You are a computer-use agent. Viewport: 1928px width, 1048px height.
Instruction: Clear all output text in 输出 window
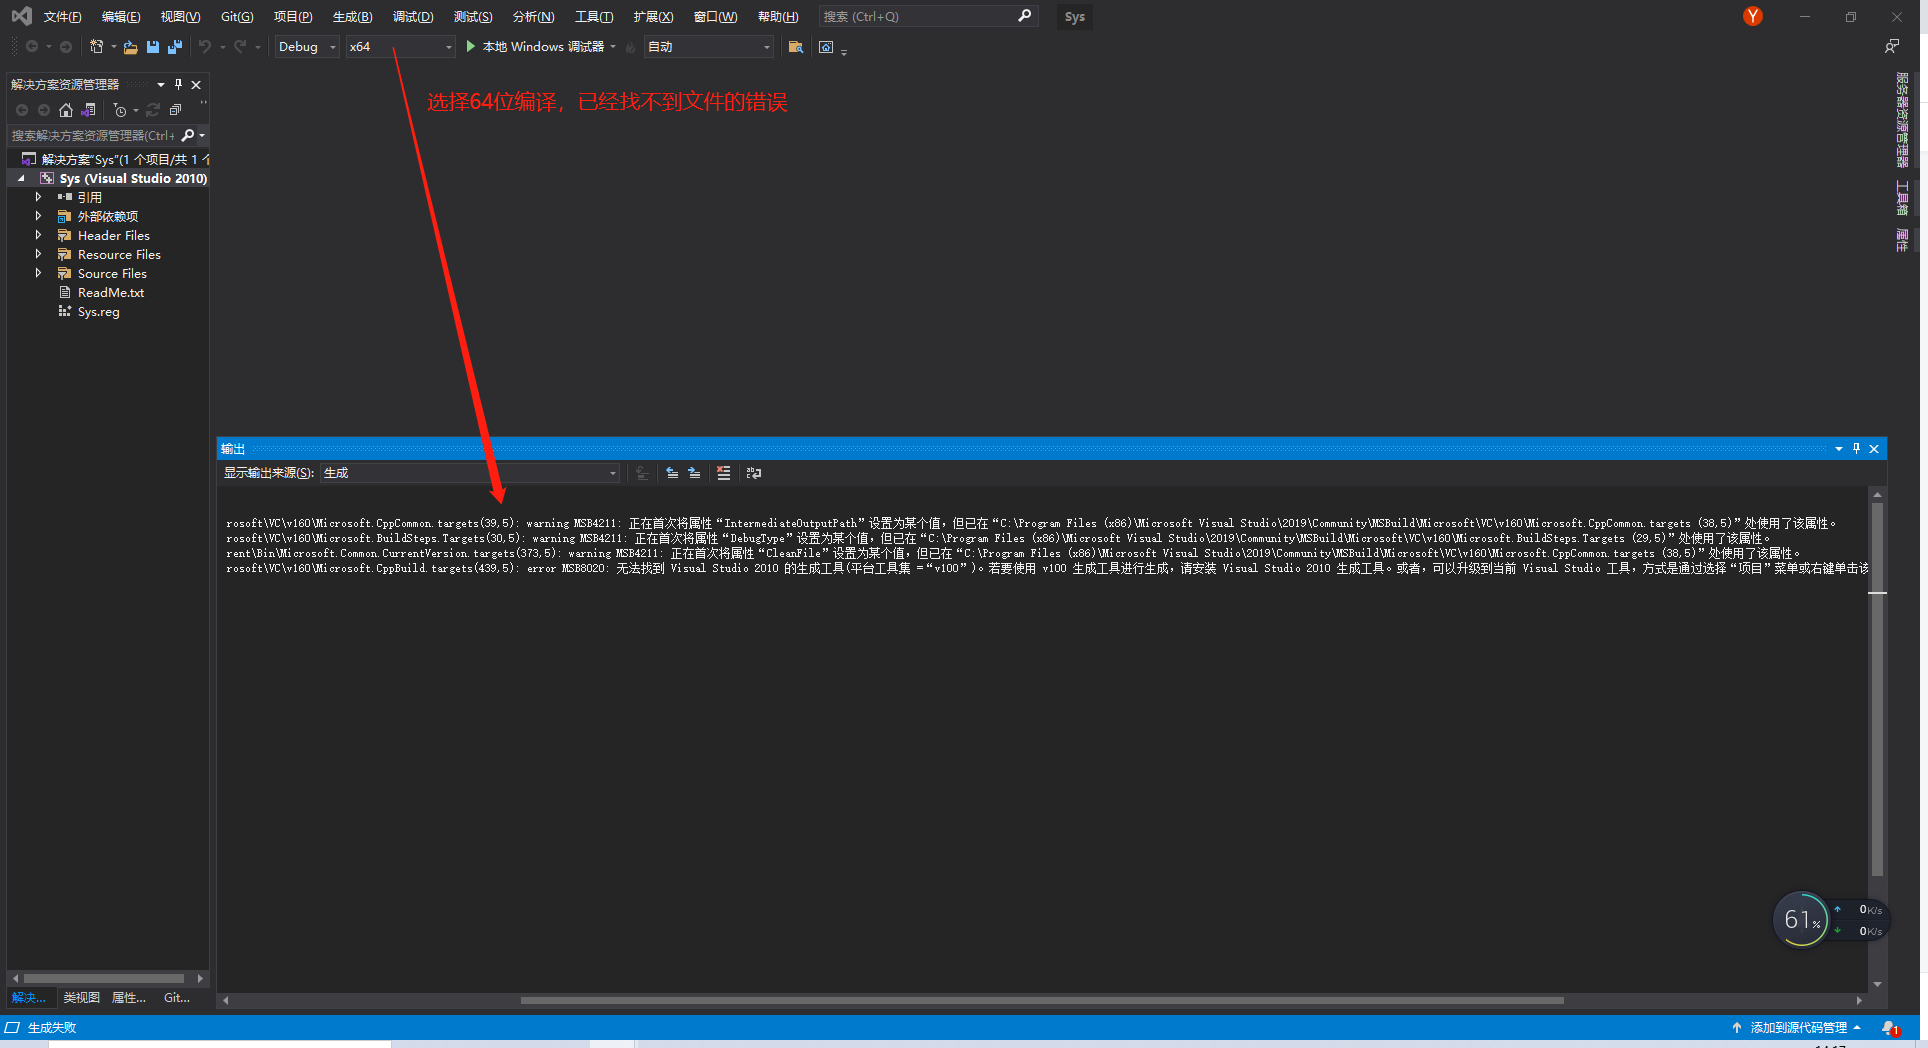coord(724,473)
